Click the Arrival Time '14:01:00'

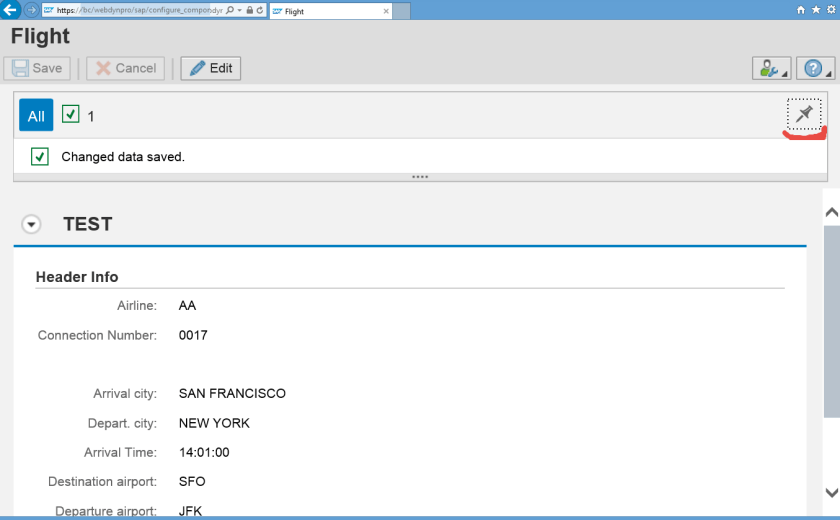tap(204, 453)
